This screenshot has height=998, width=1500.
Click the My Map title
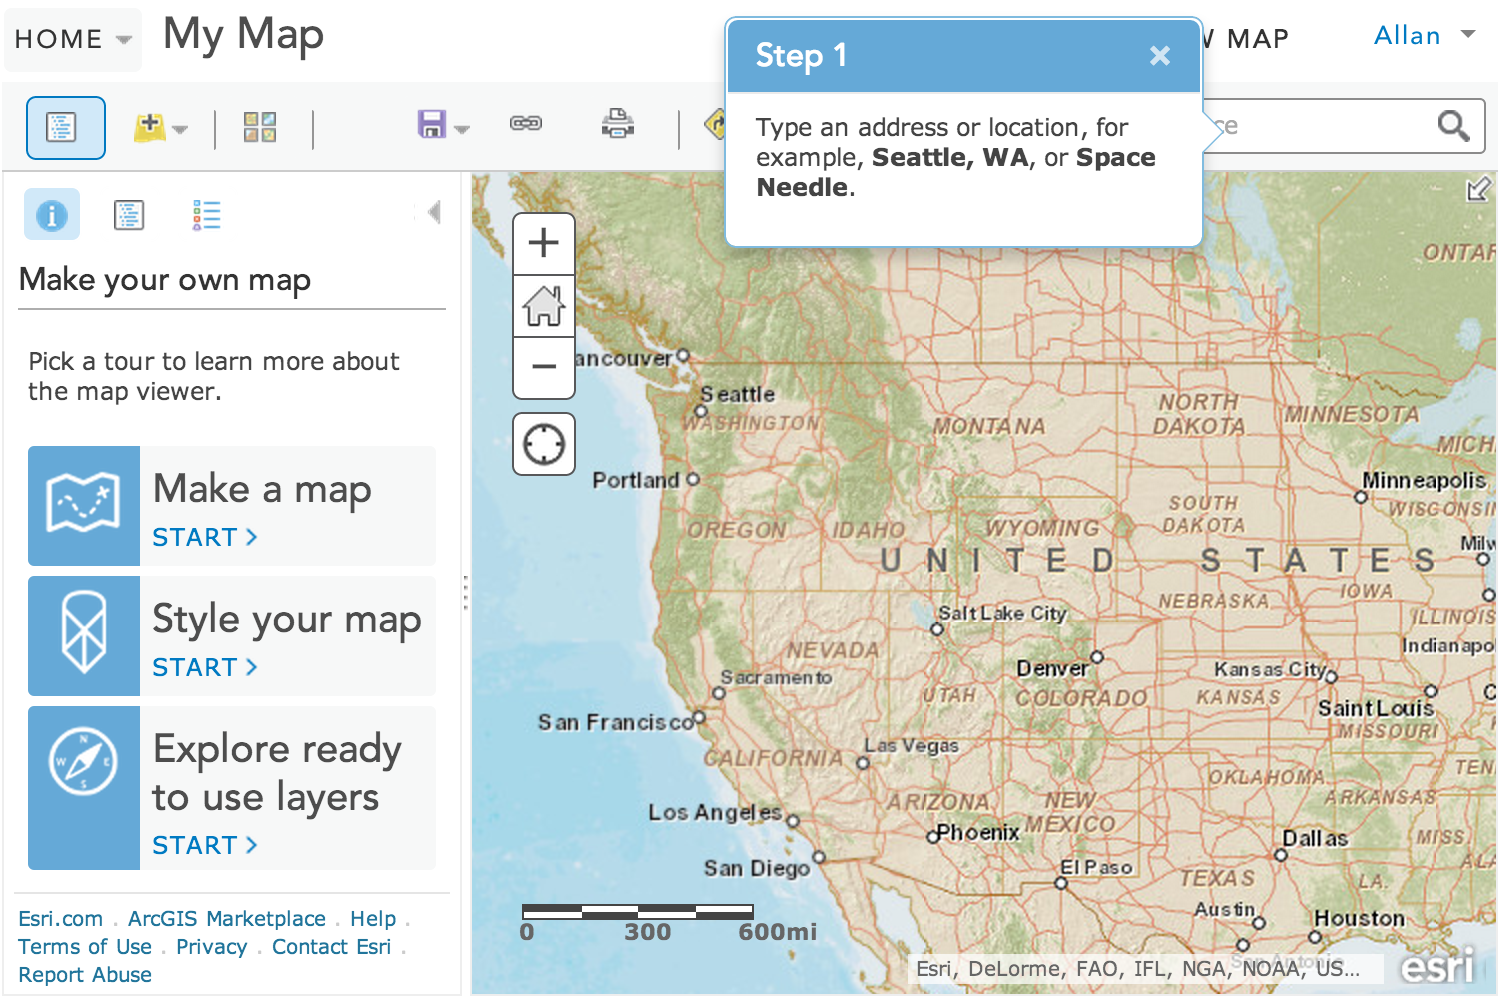244,35
